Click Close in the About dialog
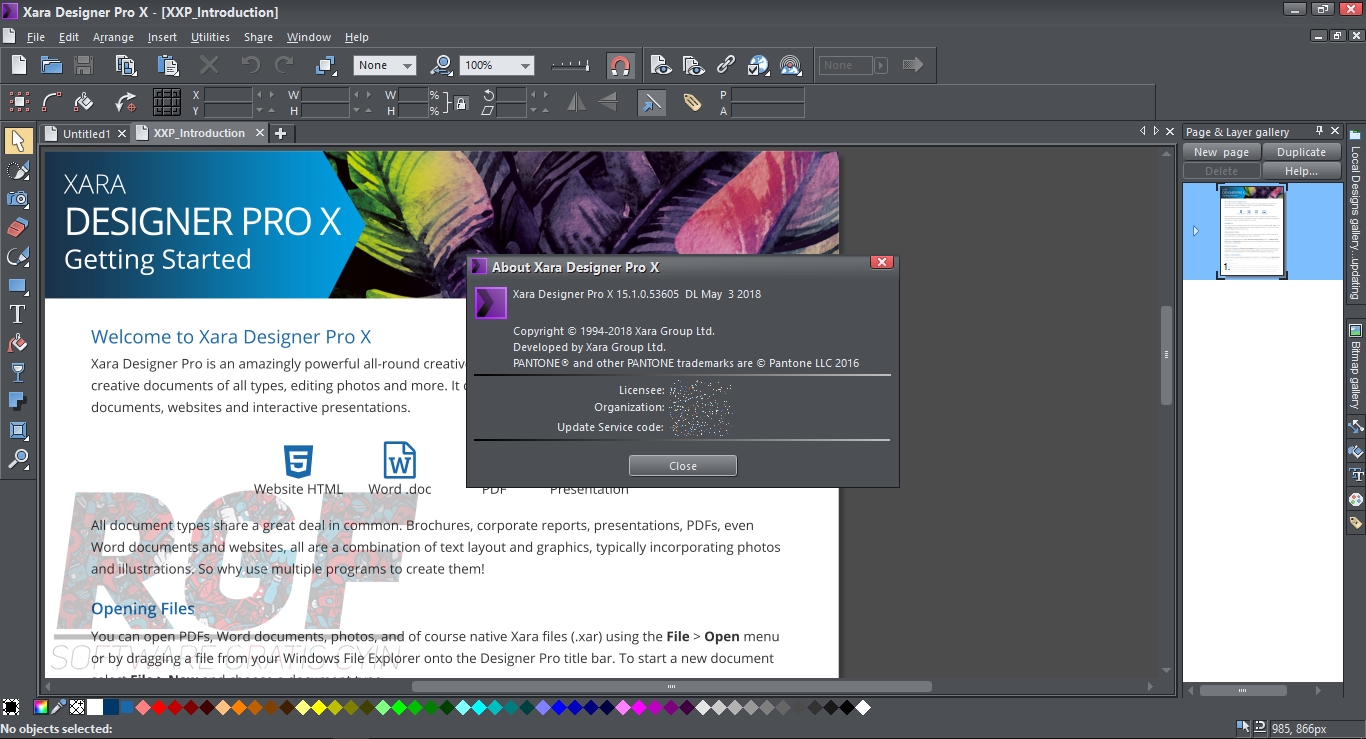Image resolution: width=1366 pixels, height=739 pixels. coord(683,466)
